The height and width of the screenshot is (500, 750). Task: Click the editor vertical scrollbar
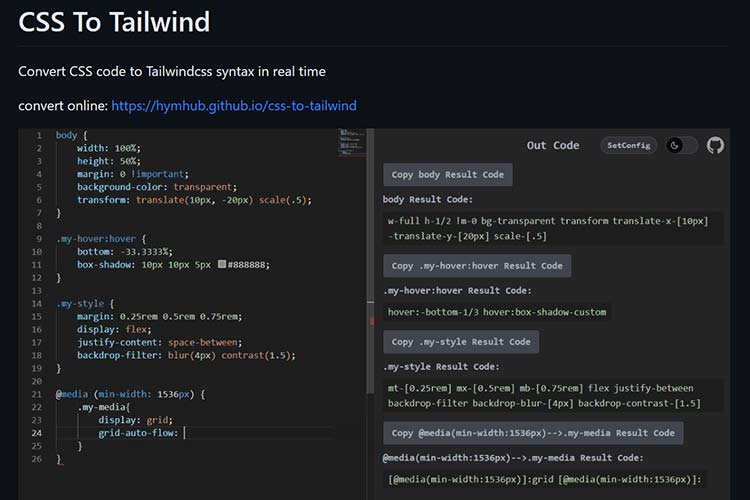[x=371, y=261]
